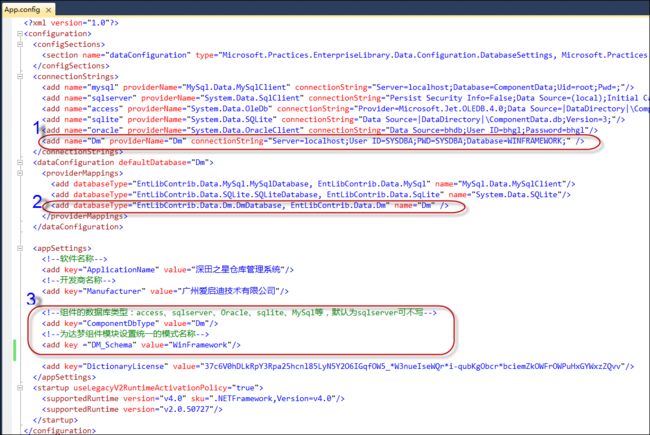Image resolution: width=650 pixels, height=435 pixels.
Task: Click the DM_Schema key line
Action: point(141,345)
